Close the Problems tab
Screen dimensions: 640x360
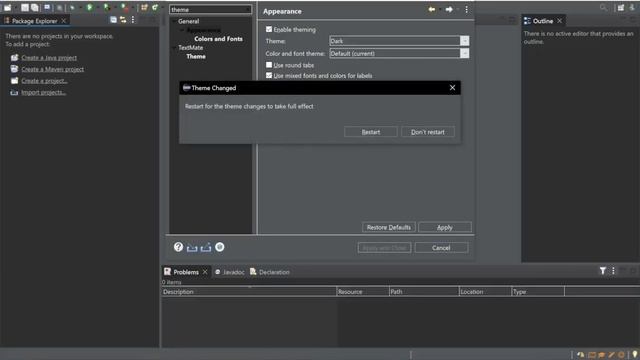(205, 272)
